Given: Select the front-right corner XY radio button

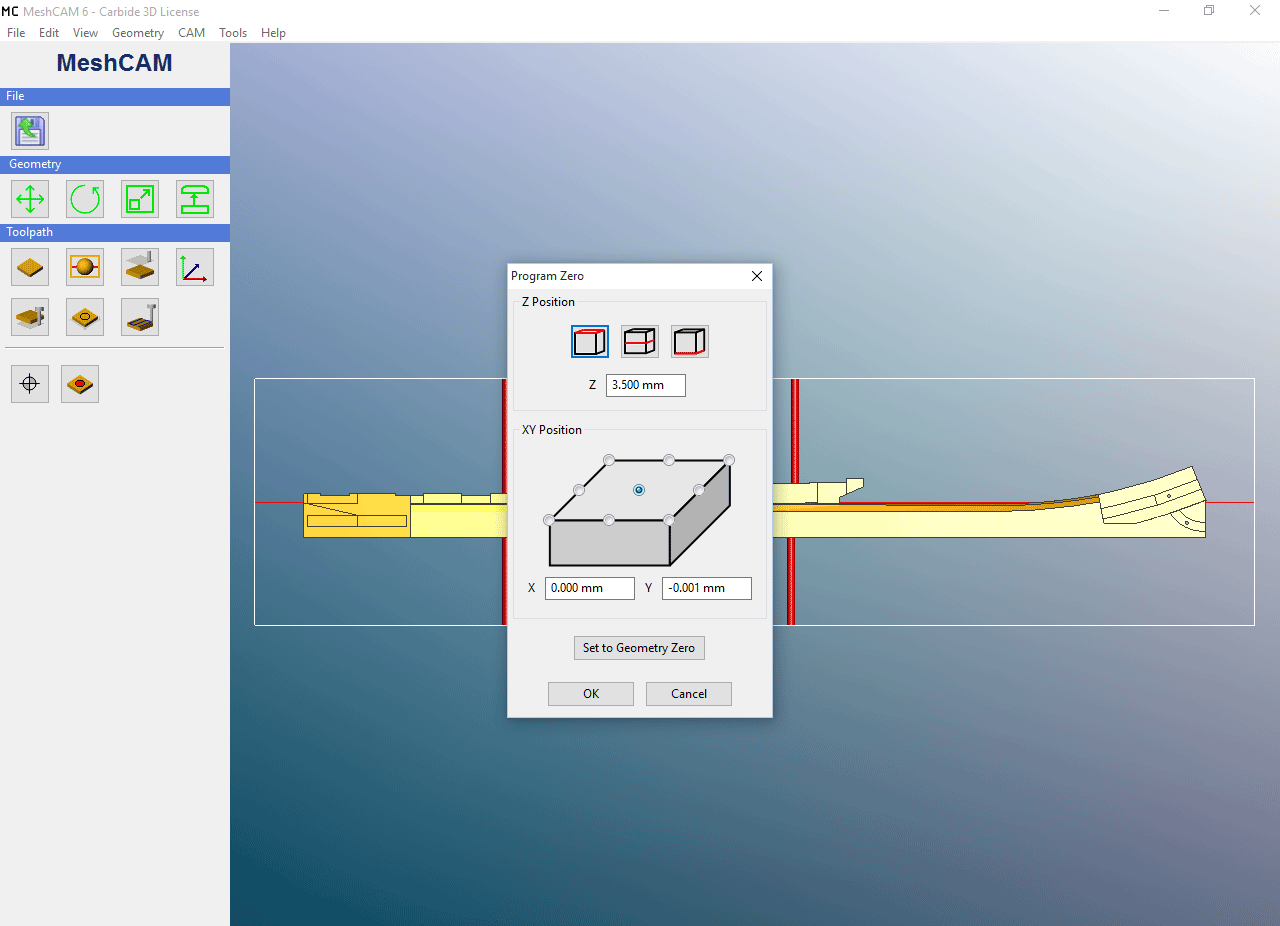Looking at the screenshot, I should 669,520.
